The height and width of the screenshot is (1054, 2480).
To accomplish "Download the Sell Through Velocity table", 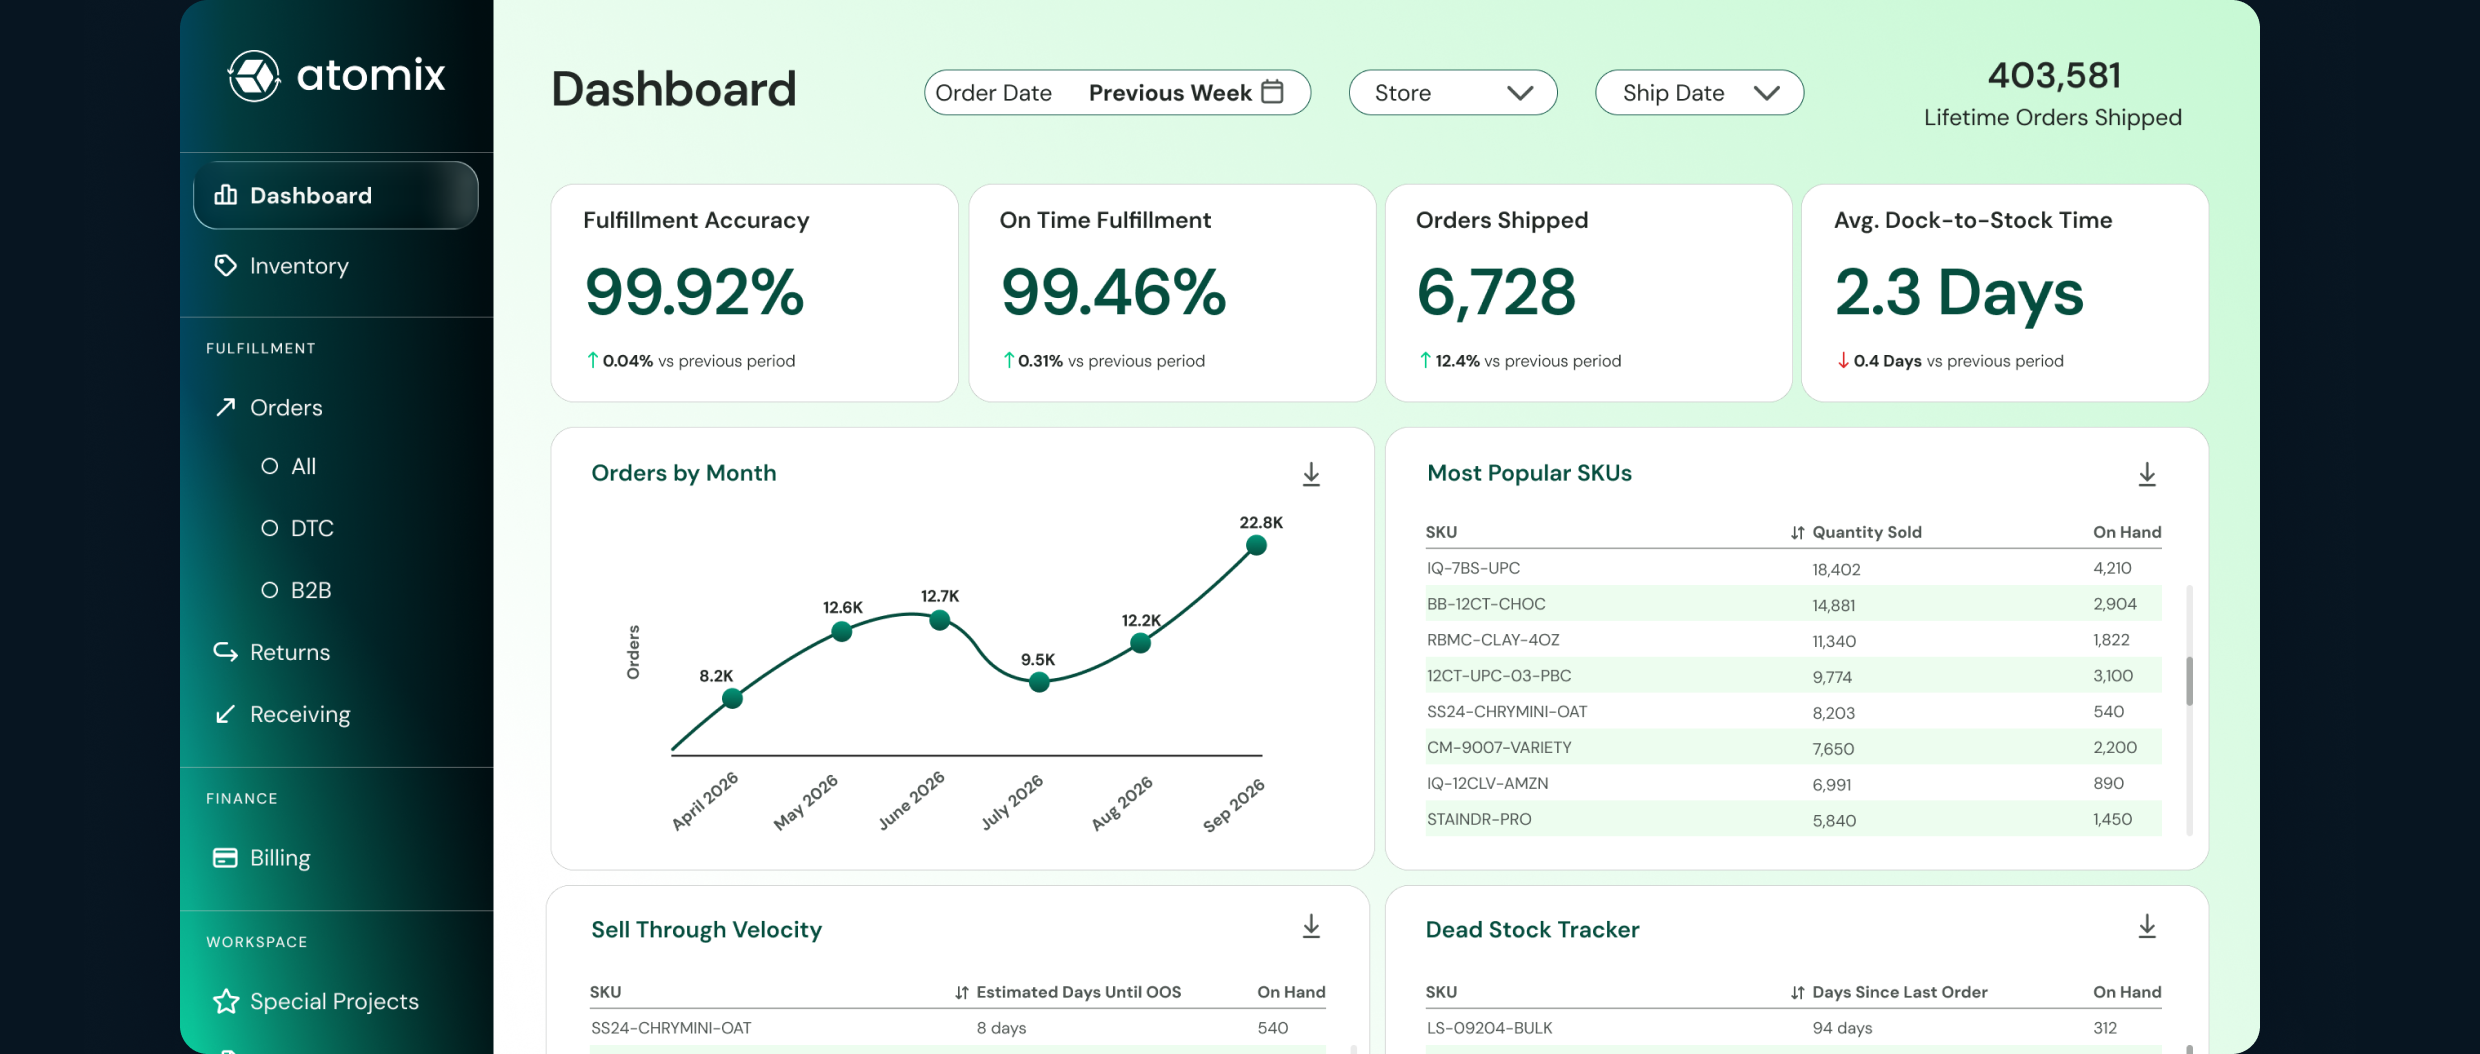I will tap(1311, 927).
